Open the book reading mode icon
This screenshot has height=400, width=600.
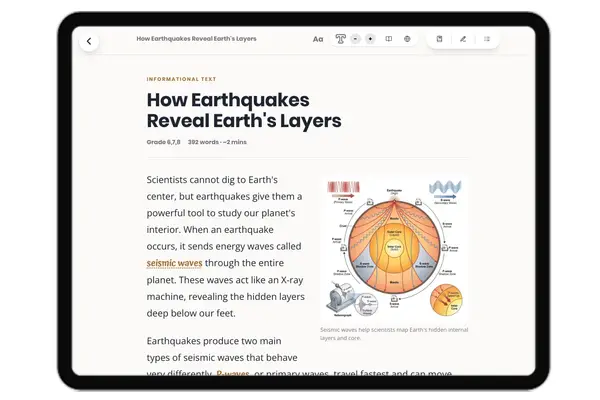click(388, 39)
